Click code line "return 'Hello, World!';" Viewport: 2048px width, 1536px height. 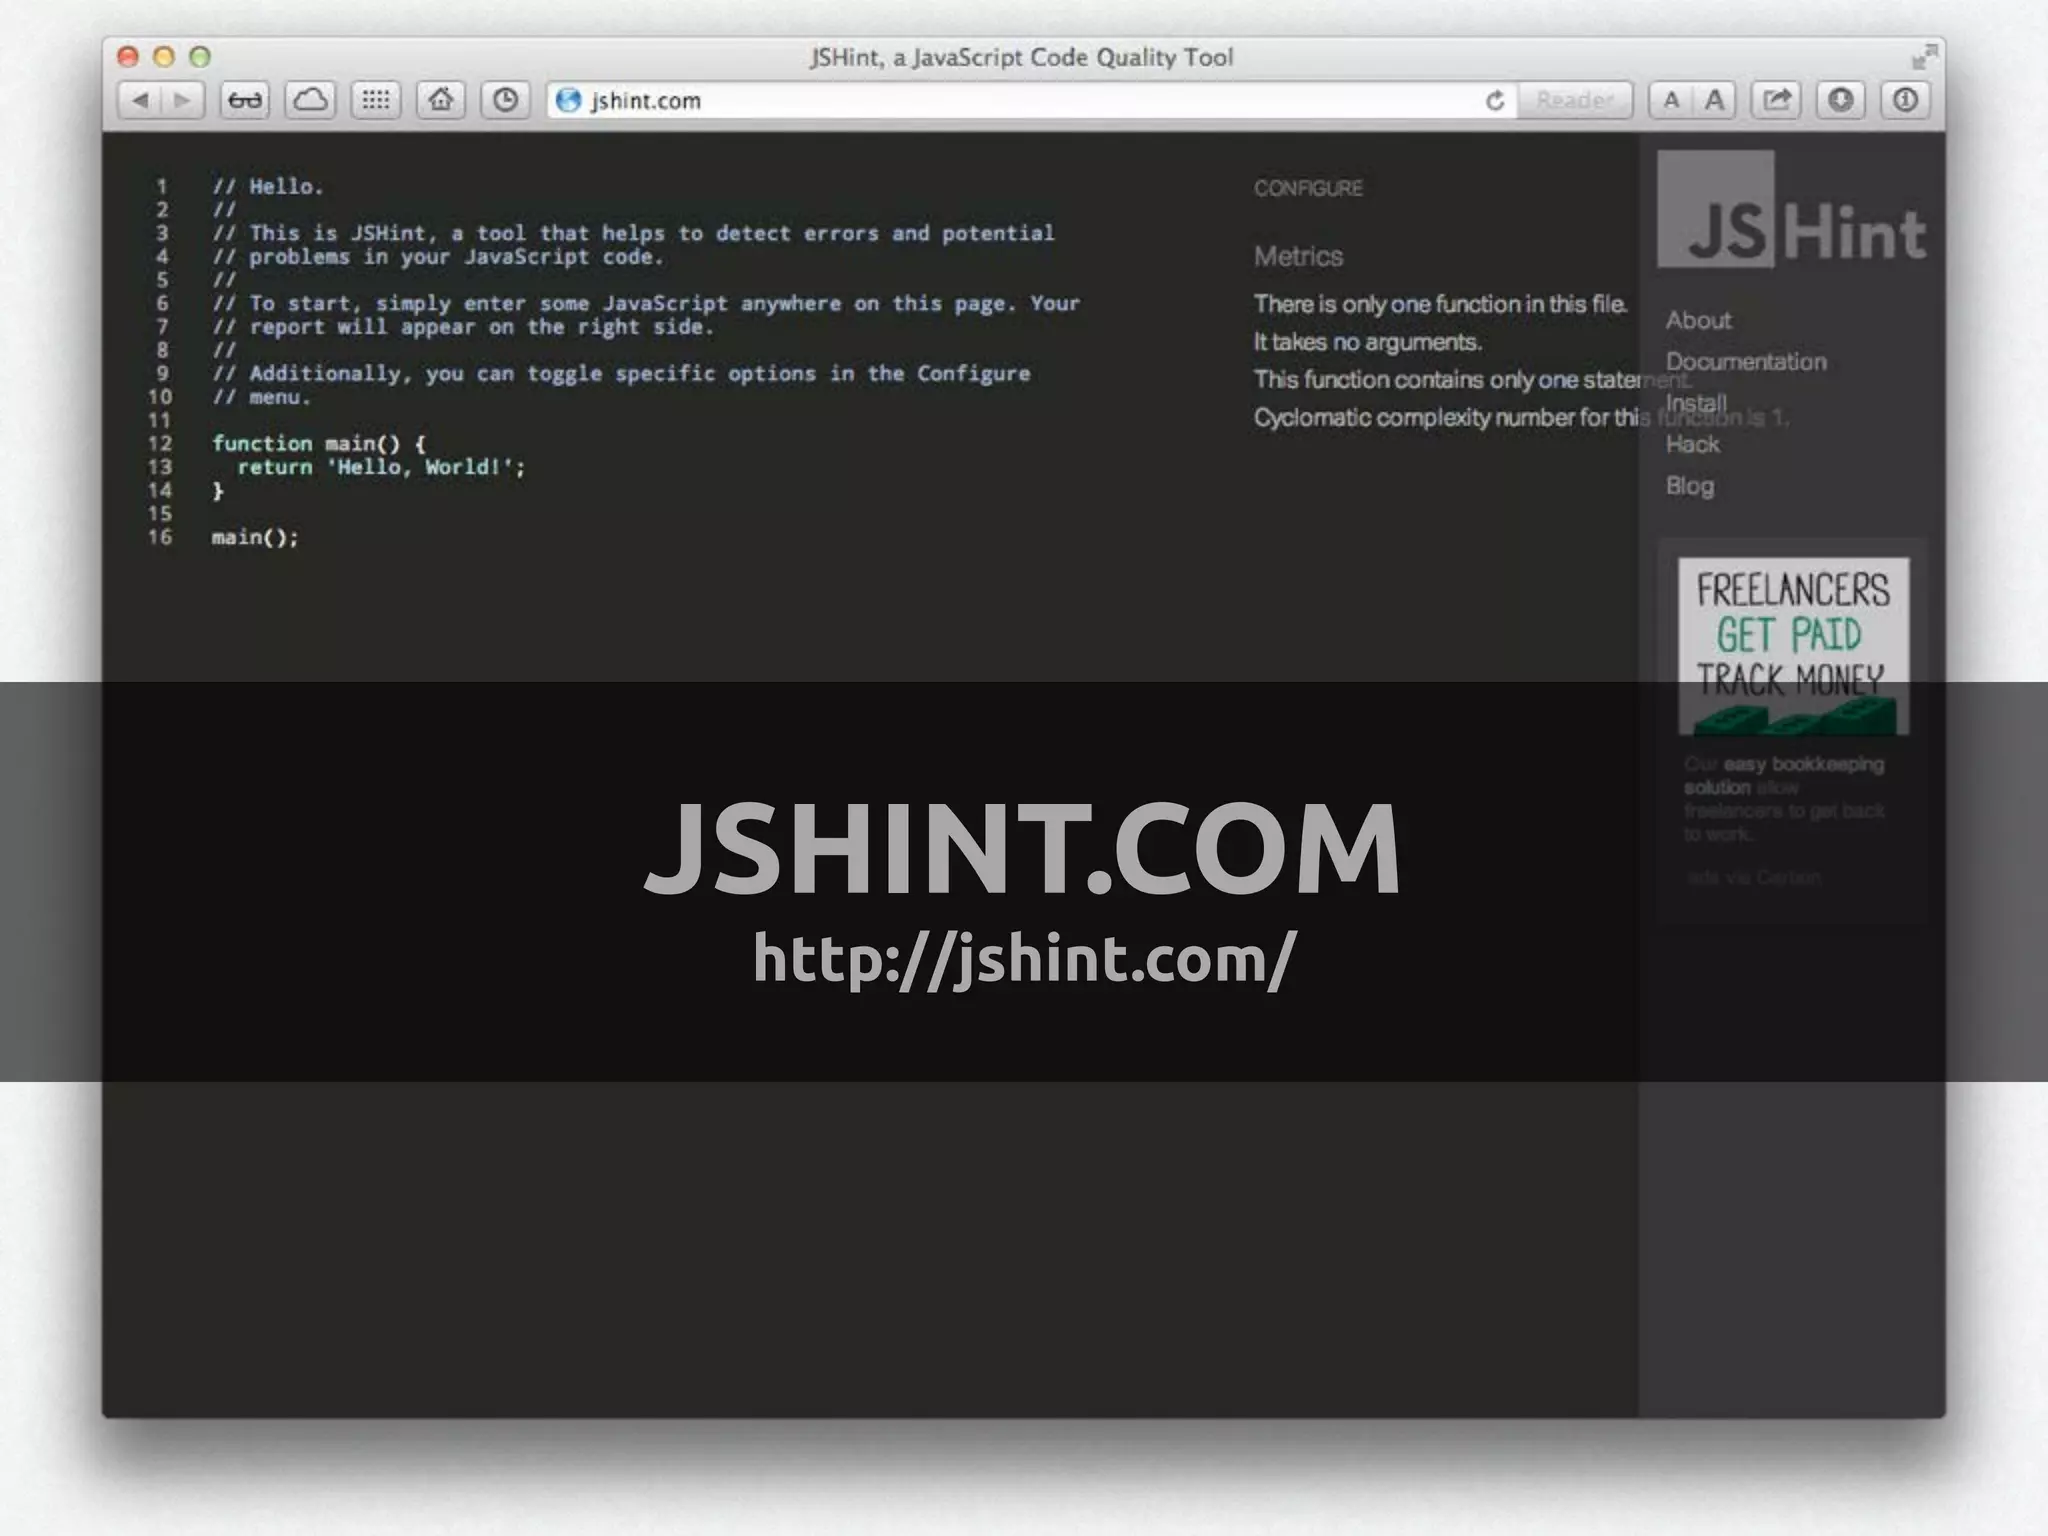coord(381,467)
